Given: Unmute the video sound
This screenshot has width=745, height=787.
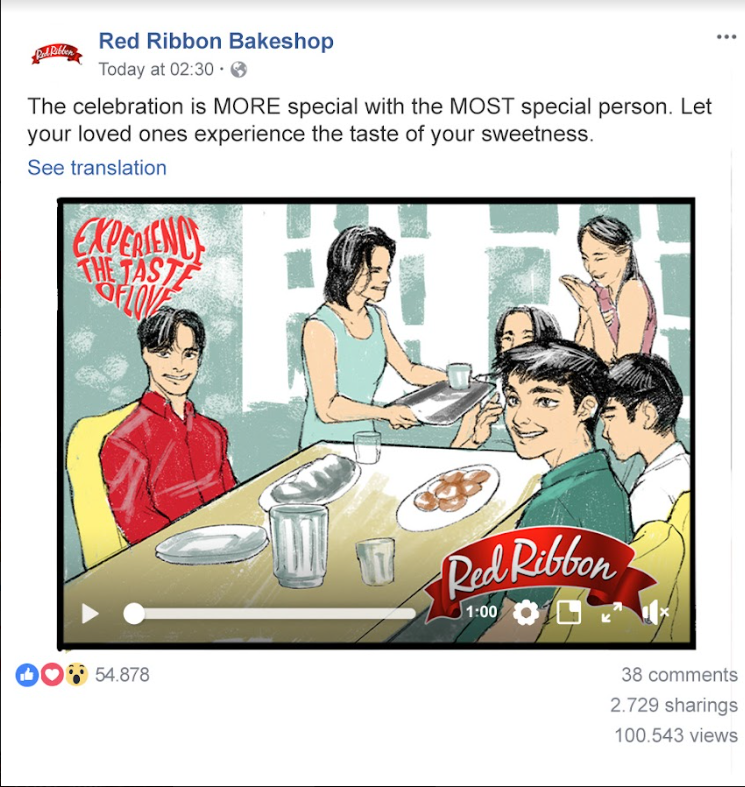Looking at the screenshot, I should [x=655, y=612].
